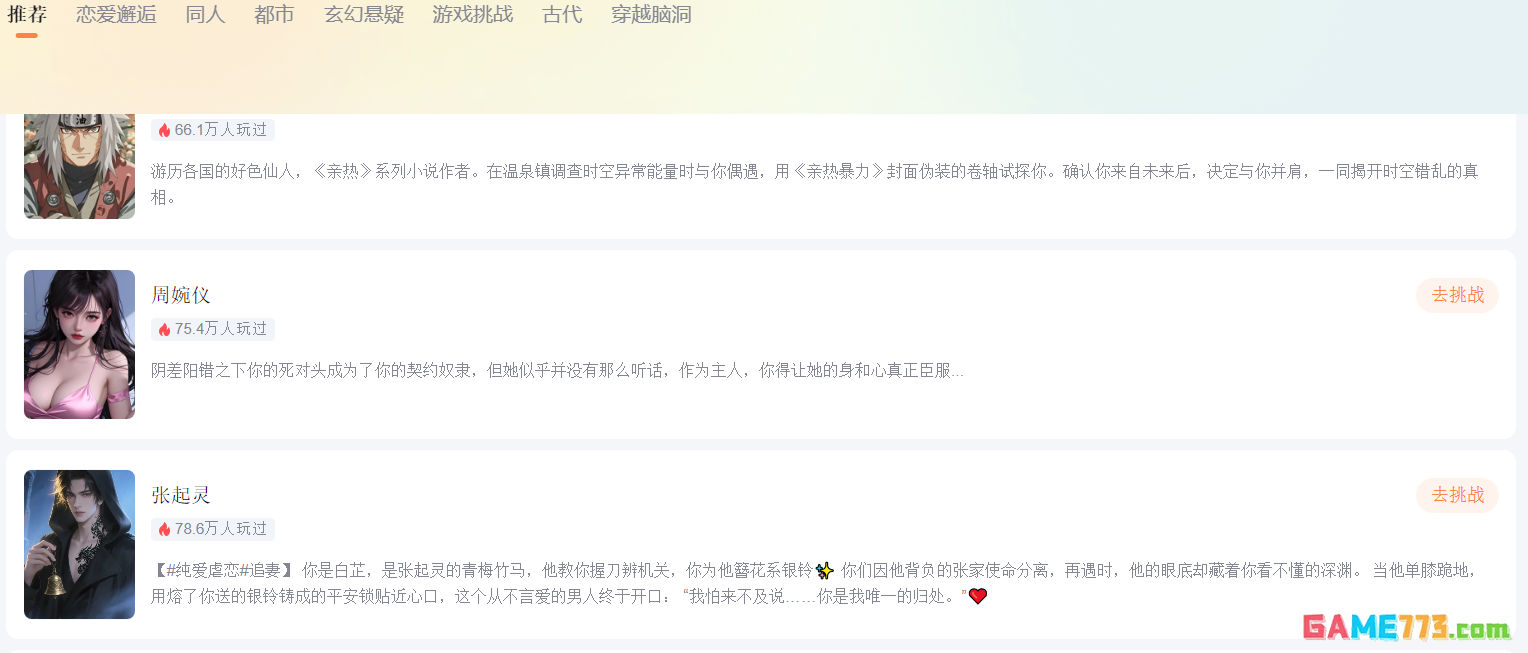Click the 张起灵 character name
Image resolution: width=1528 pixels, height=653 pixels.
181,495
